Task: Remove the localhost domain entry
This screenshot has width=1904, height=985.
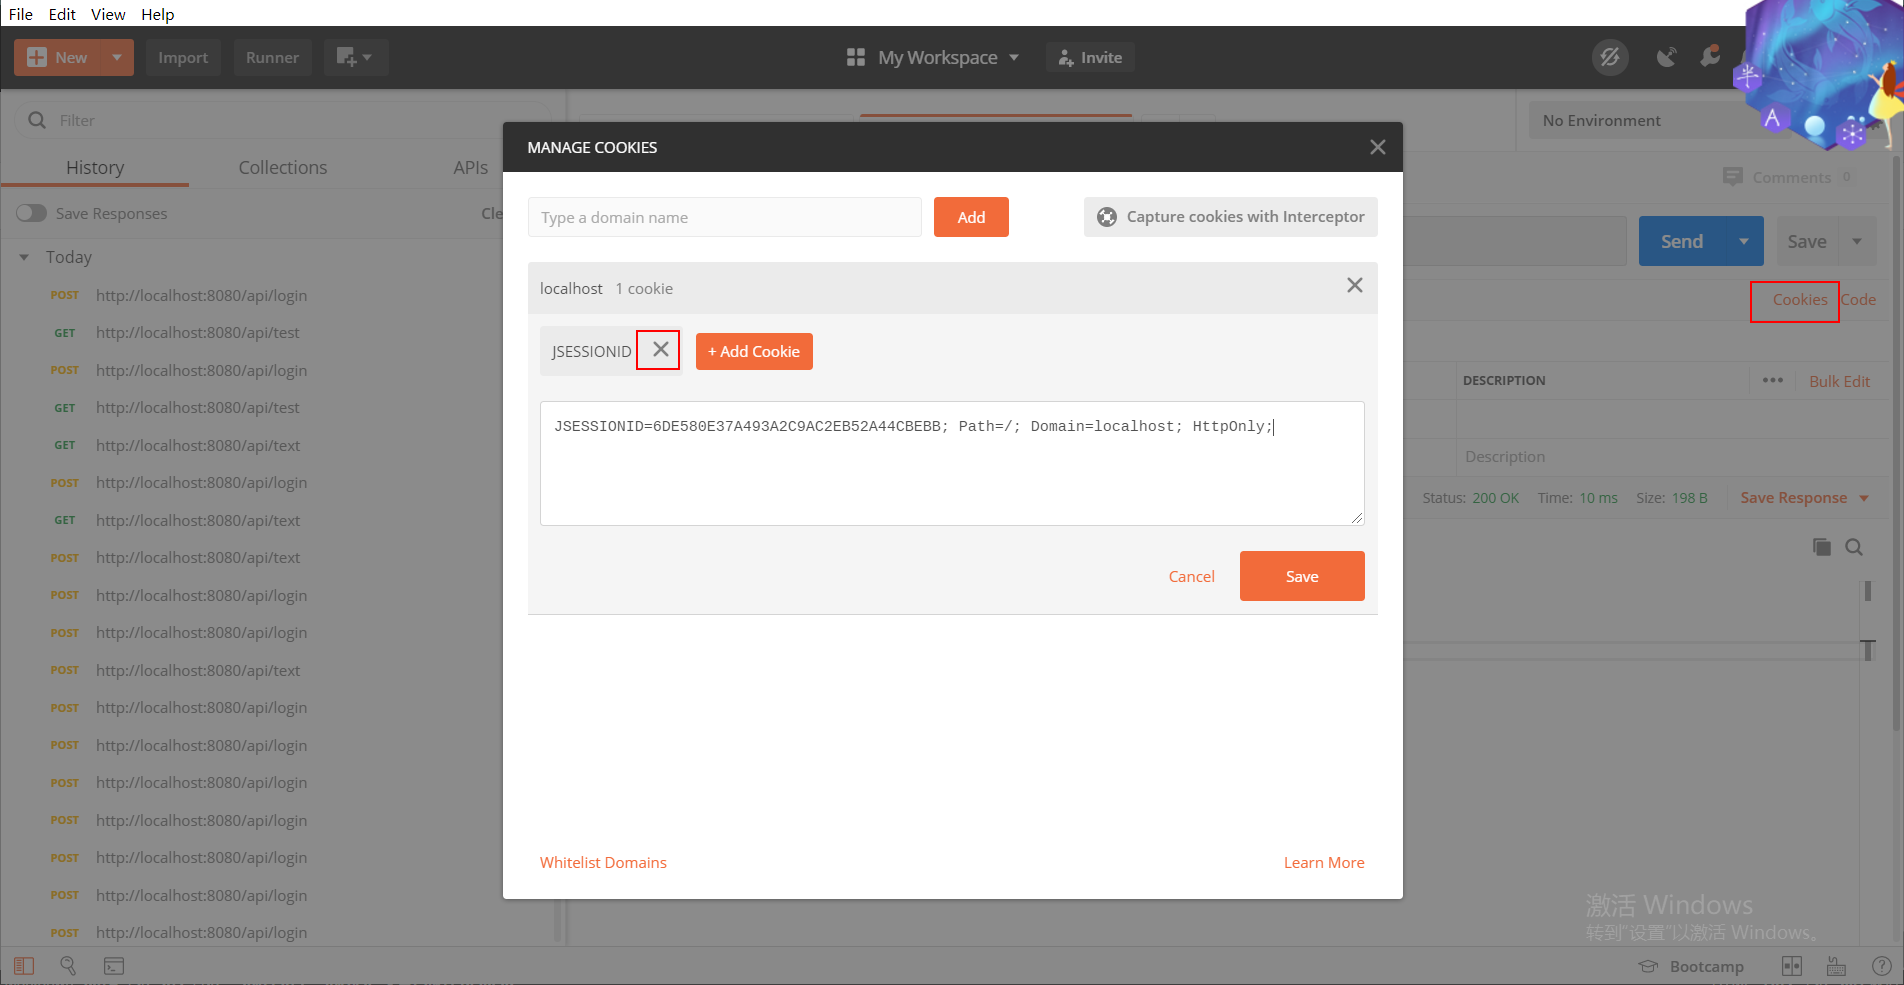Action: [x=1354, y=286]
